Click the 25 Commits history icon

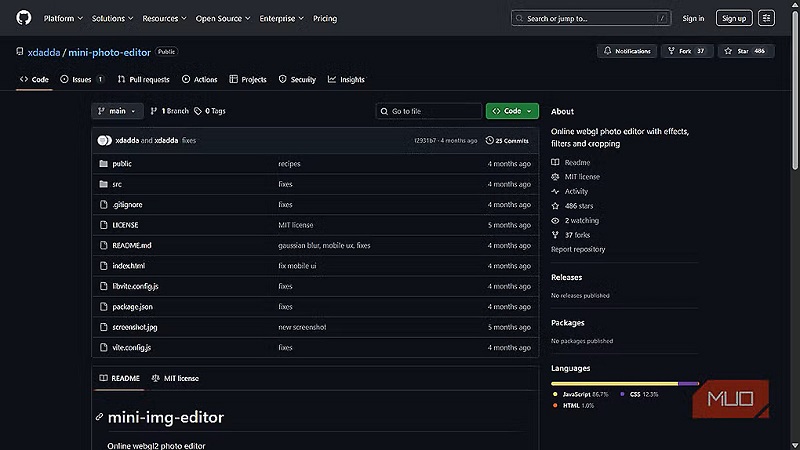click(x=499, y=141)
